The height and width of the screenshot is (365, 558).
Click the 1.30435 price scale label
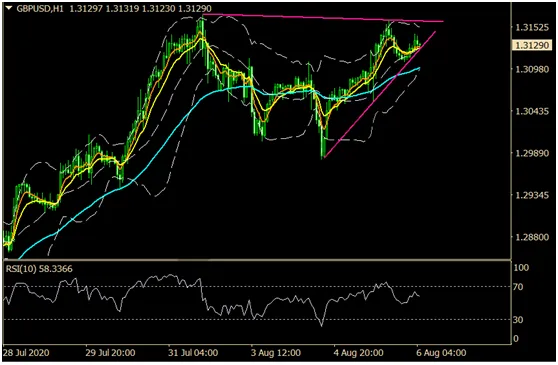point(532,111)
